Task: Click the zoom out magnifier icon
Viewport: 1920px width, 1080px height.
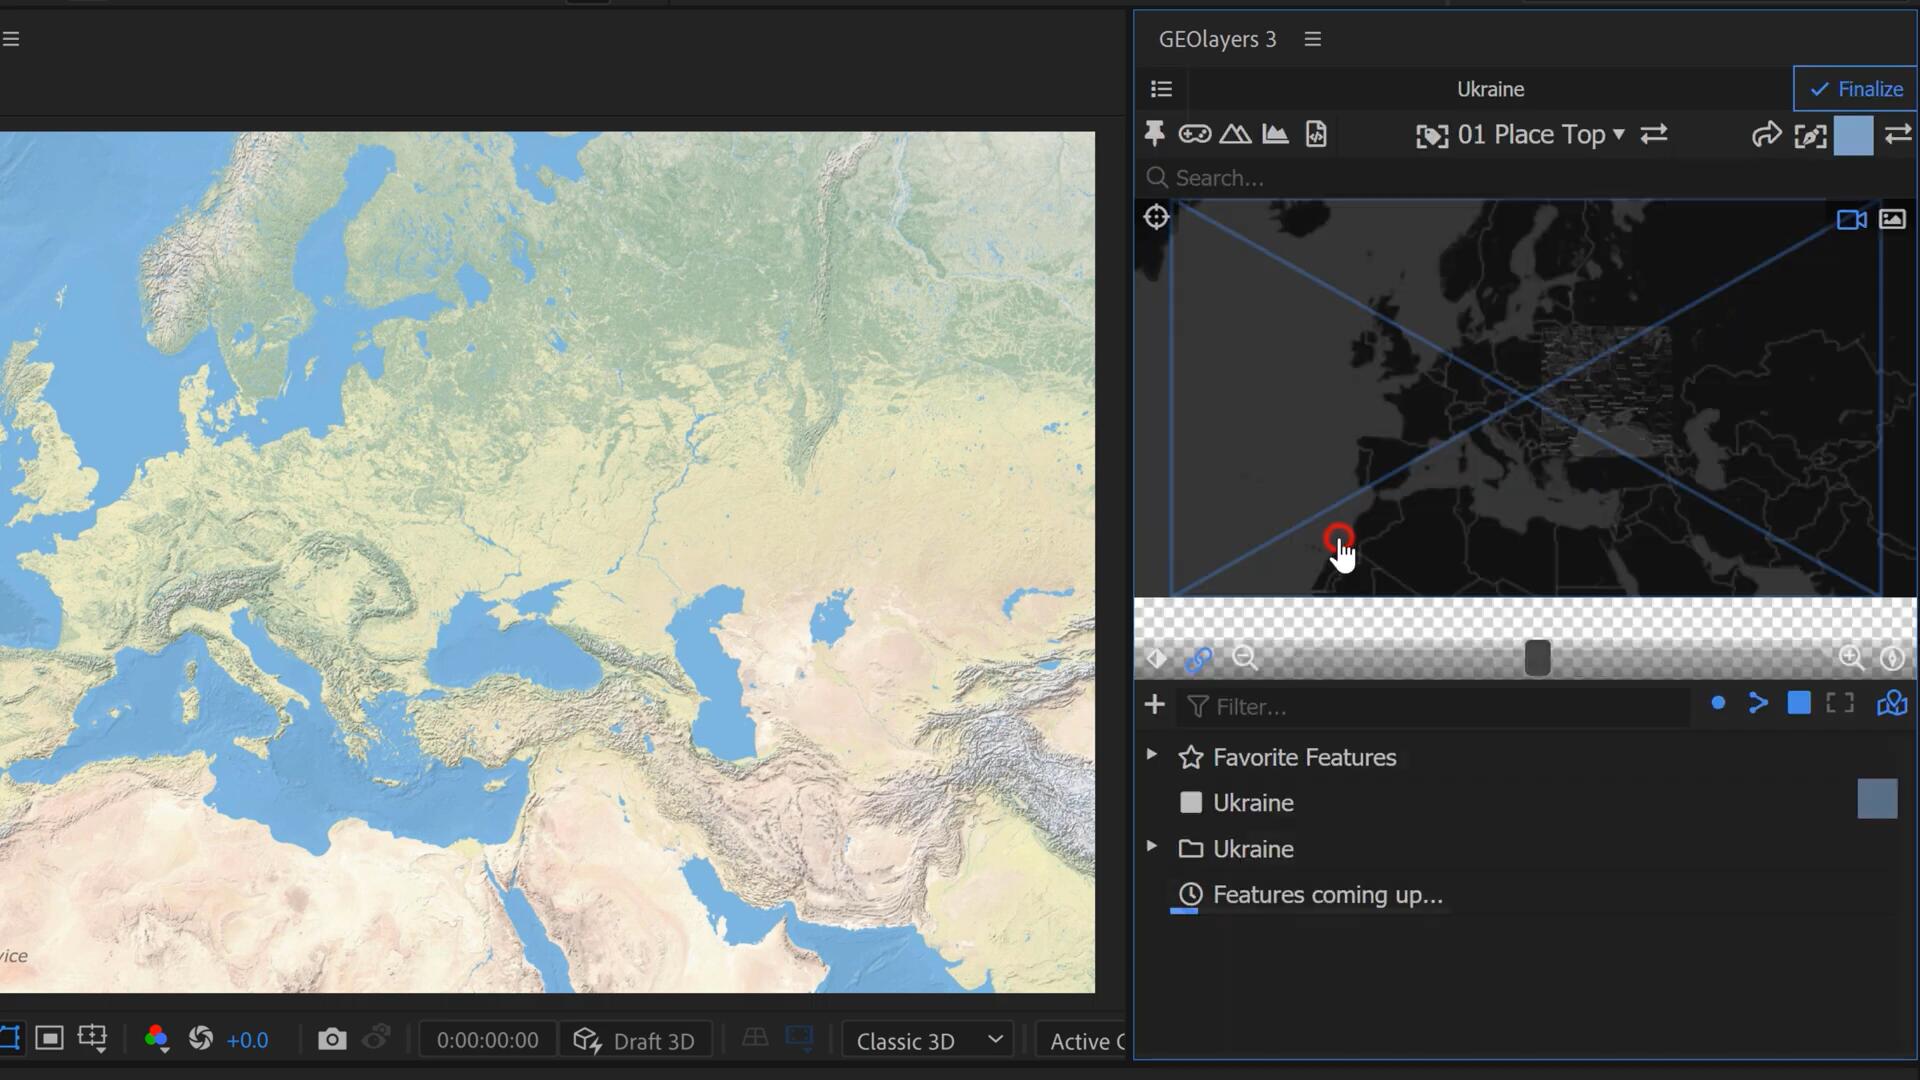Action: click(1245, 658)
